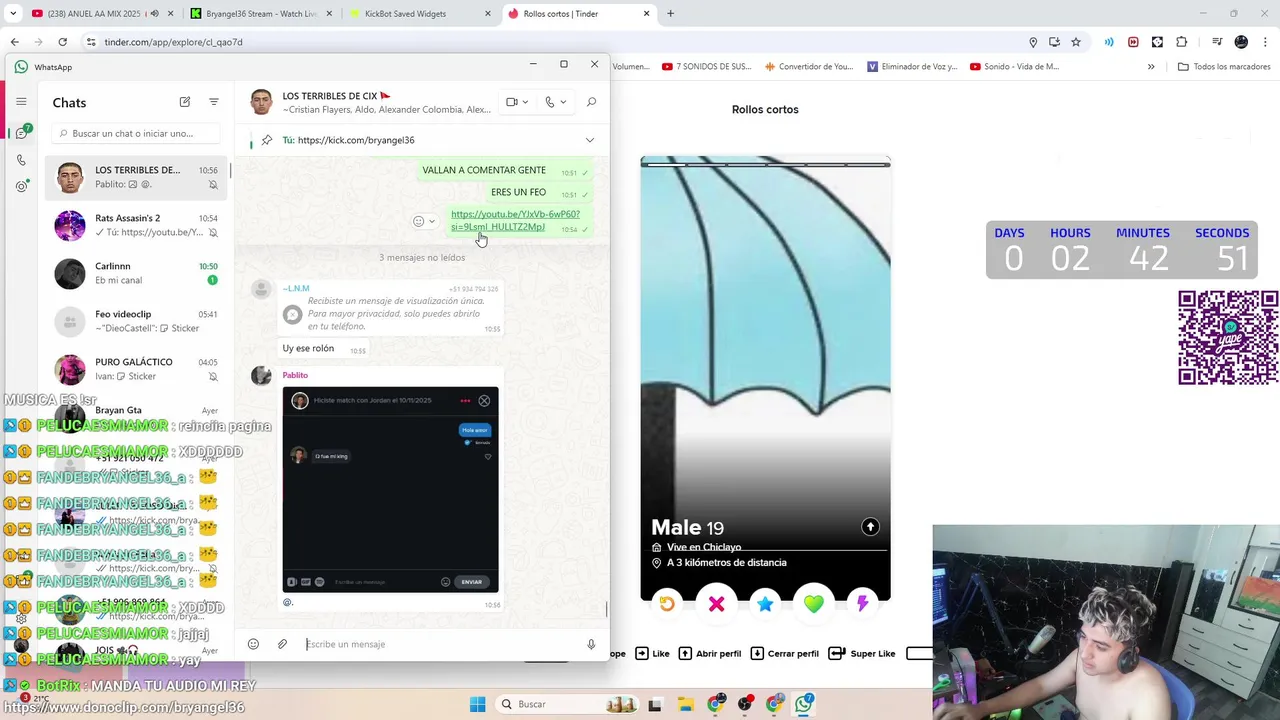
Task: Open the reaction menu chevron beside the link
Action: [432, 221]
